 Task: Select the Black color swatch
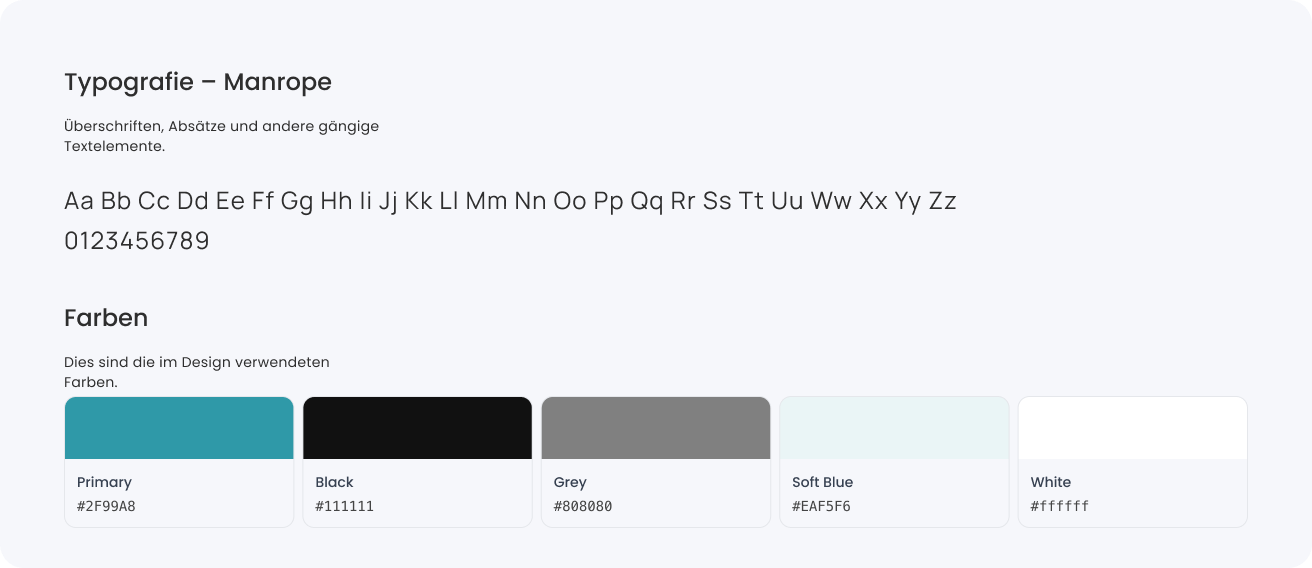417,428
